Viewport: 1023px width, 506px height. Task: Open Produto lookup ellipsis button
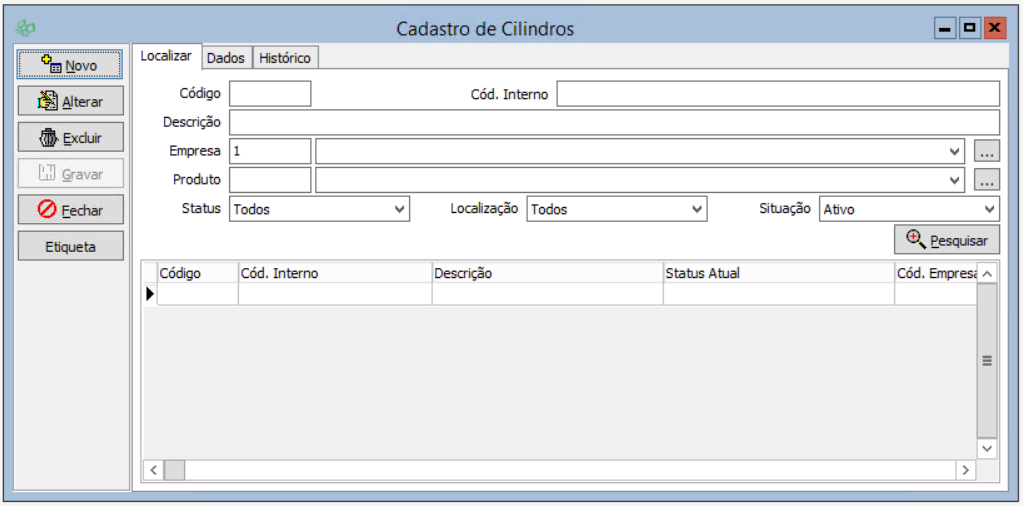pos(987,181)
